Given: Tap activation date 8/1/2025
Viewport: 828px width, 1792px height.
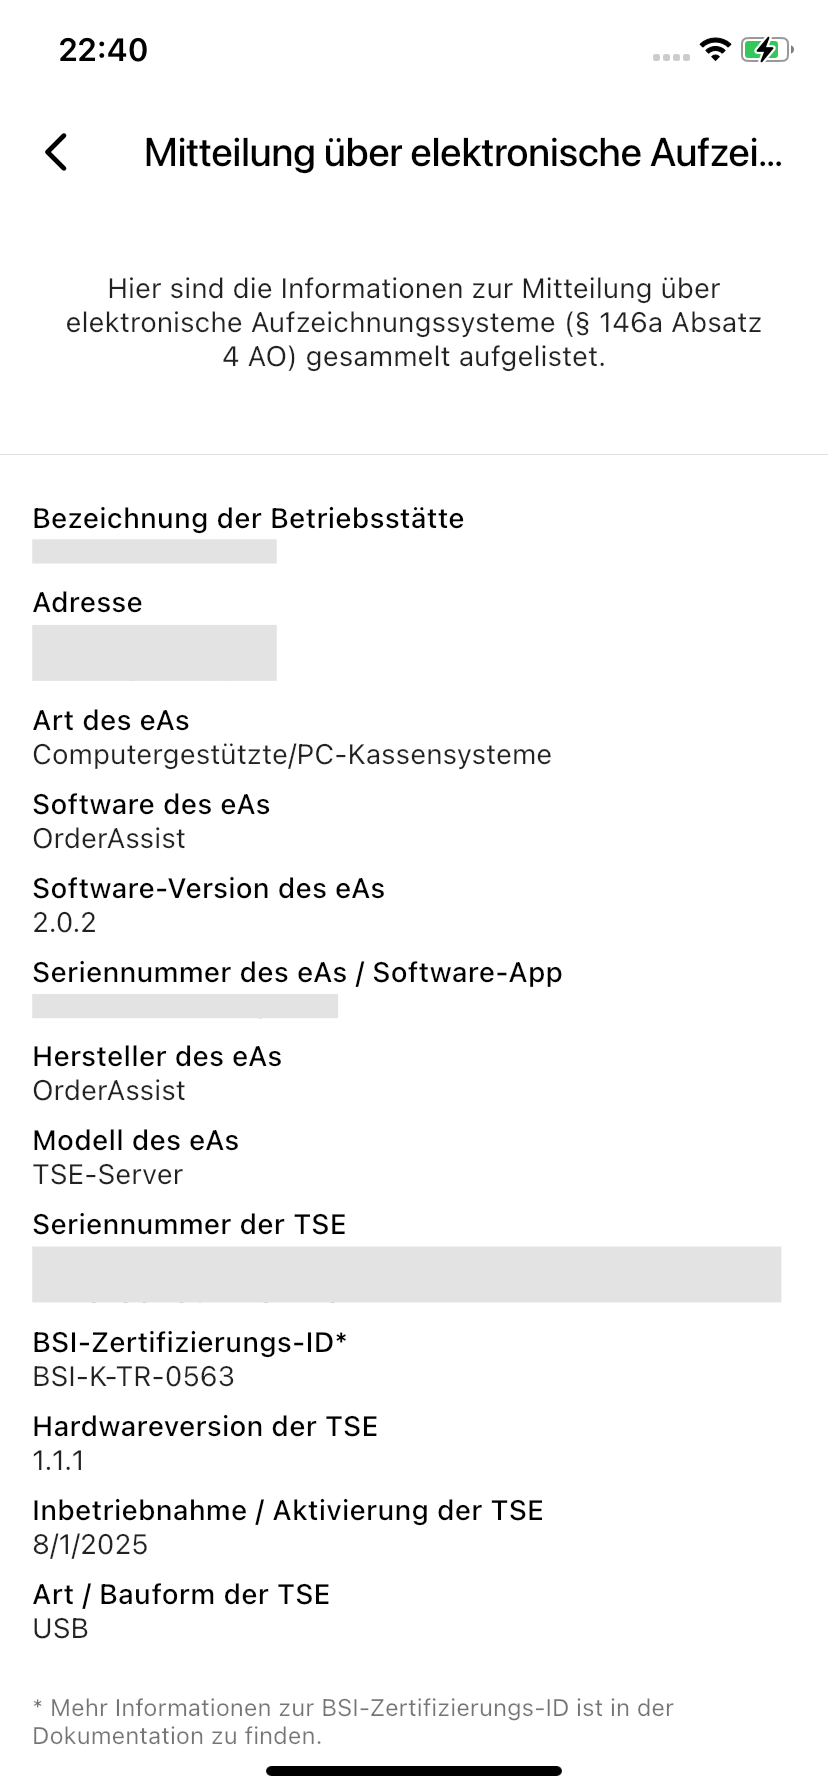Looking at the screenshot, I should coord(90,1544).
